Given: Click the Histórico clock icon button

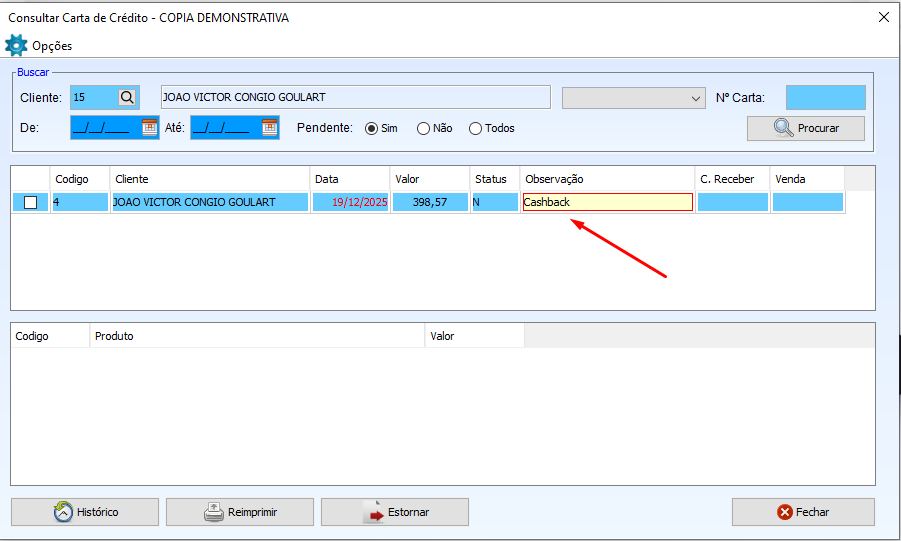Looking at the screenshot, I should pyautogui.click(x=85, y=512).
